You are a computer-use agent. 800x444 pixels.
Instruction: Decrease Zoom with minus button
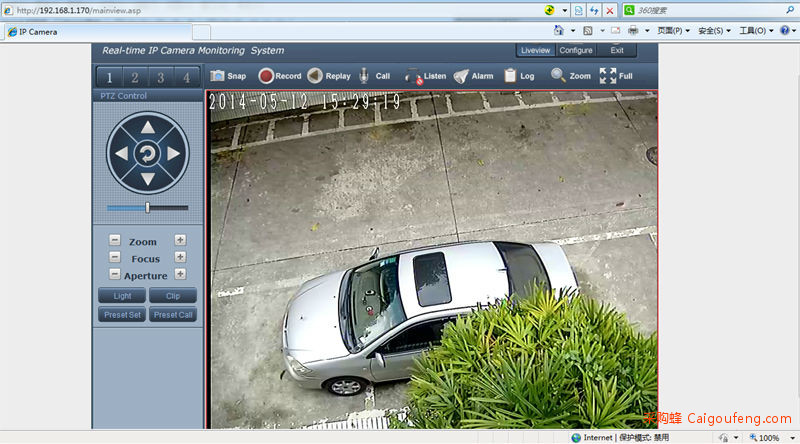(x=115, y=240)
